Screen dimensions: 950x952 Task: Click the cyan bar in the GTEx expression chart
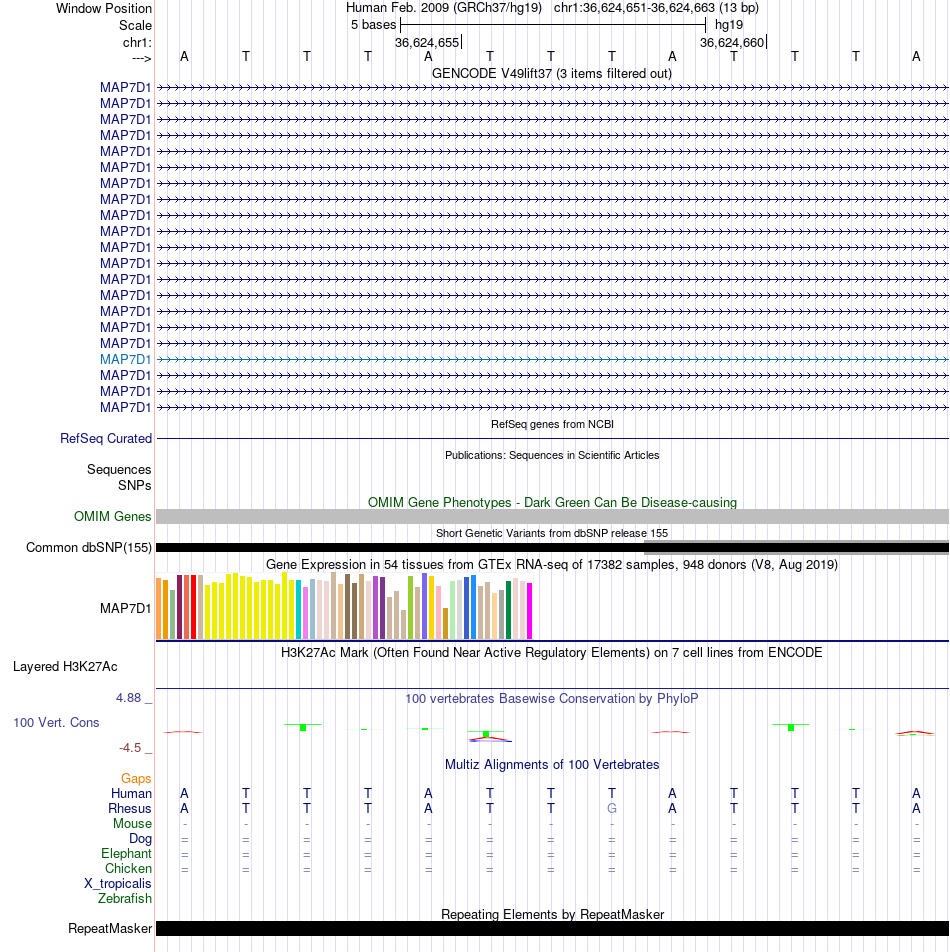point(299,610)
